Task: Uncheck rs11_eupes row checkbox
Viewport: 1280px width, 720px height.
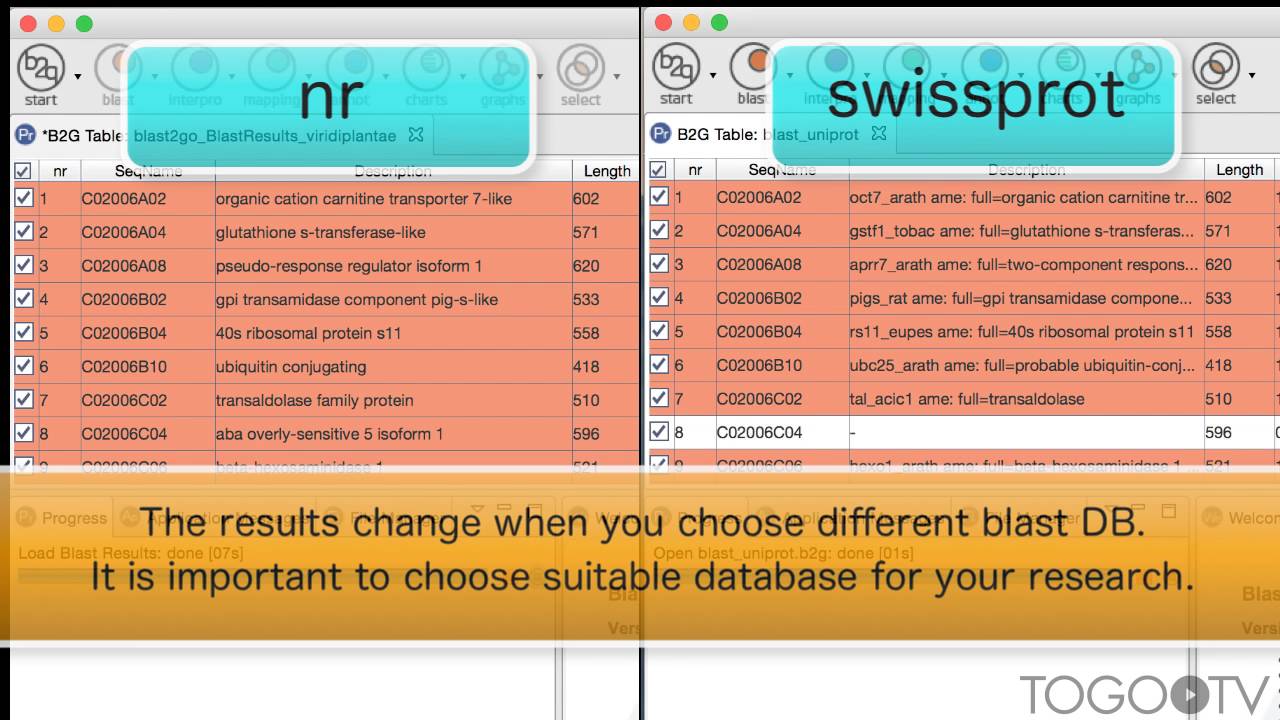Action: click(659, 331)
